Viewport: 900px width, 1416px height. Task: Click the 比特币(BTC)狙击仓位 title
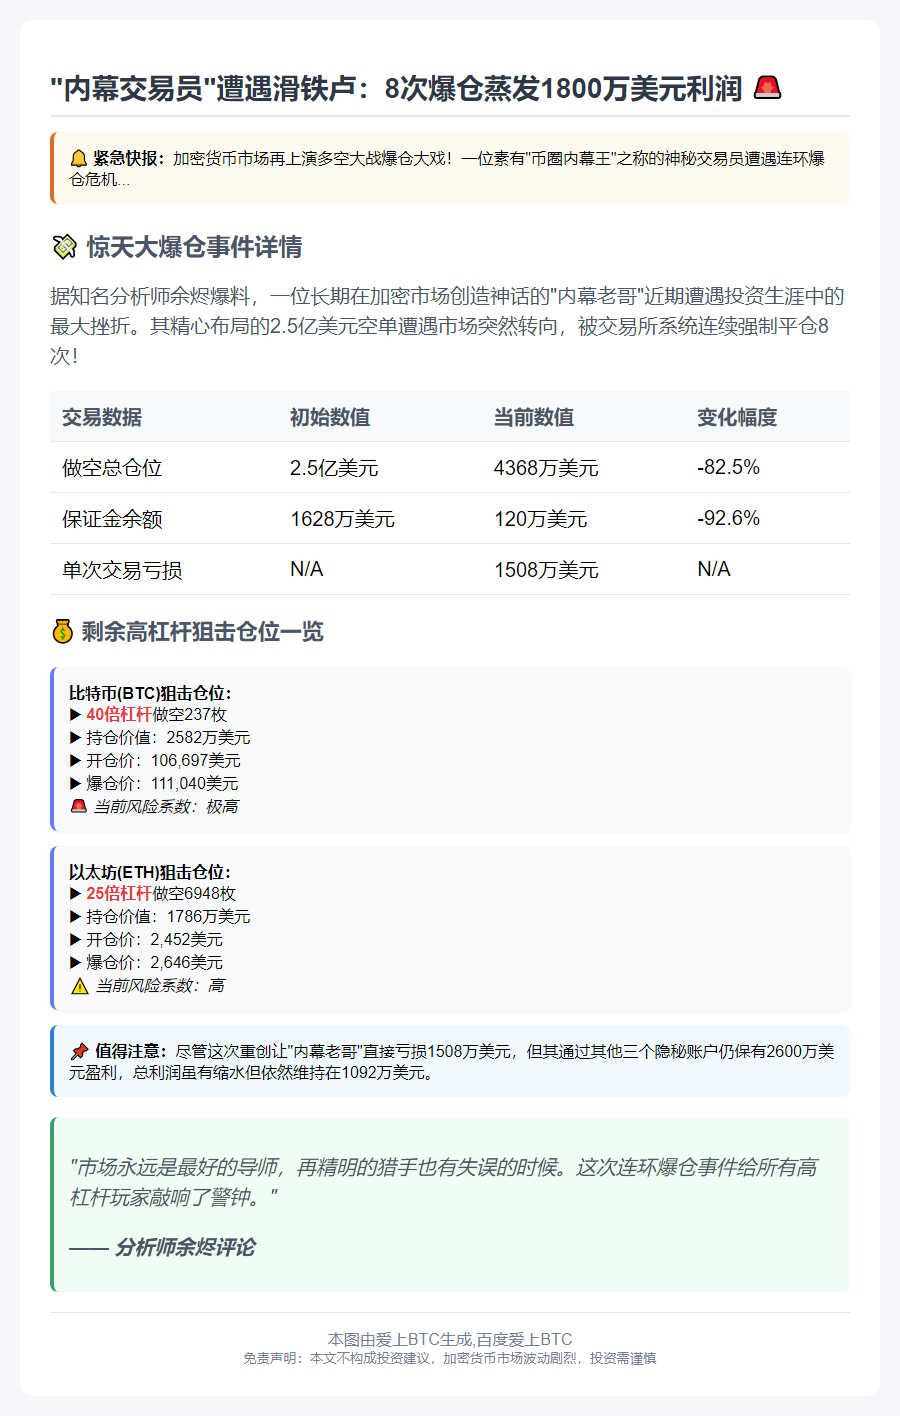coord(150,693)
